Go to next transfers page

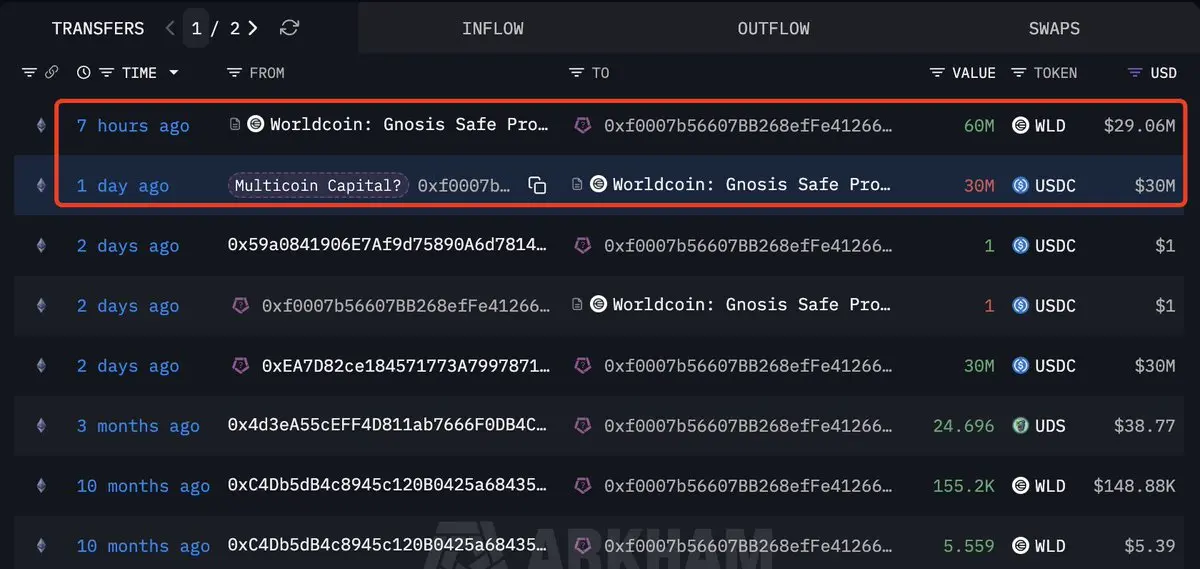click(253, 28)
